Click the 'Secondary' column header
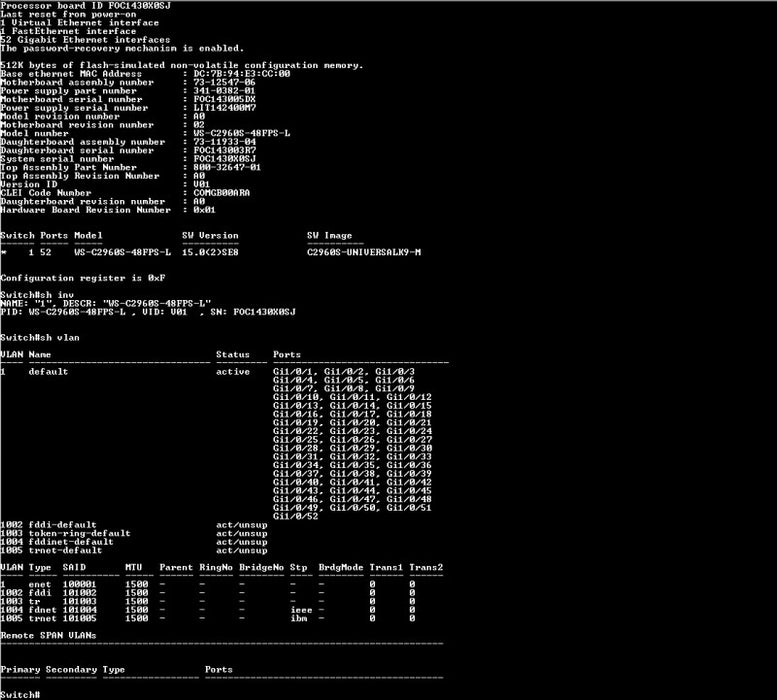 point(71,669)
